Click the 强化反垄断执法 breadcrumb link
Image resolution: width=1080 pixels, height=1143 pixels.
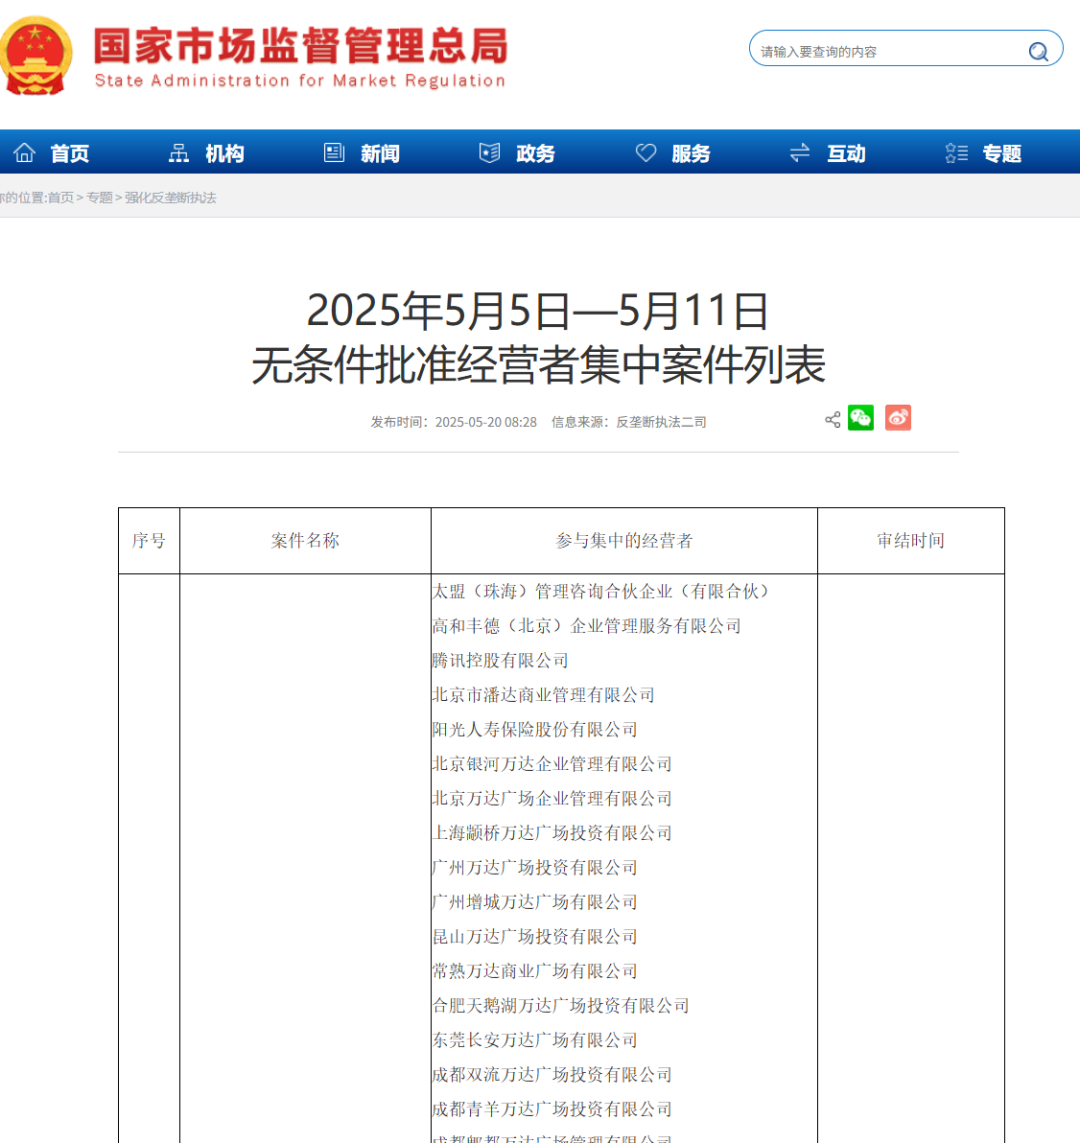tap(171, 198)
